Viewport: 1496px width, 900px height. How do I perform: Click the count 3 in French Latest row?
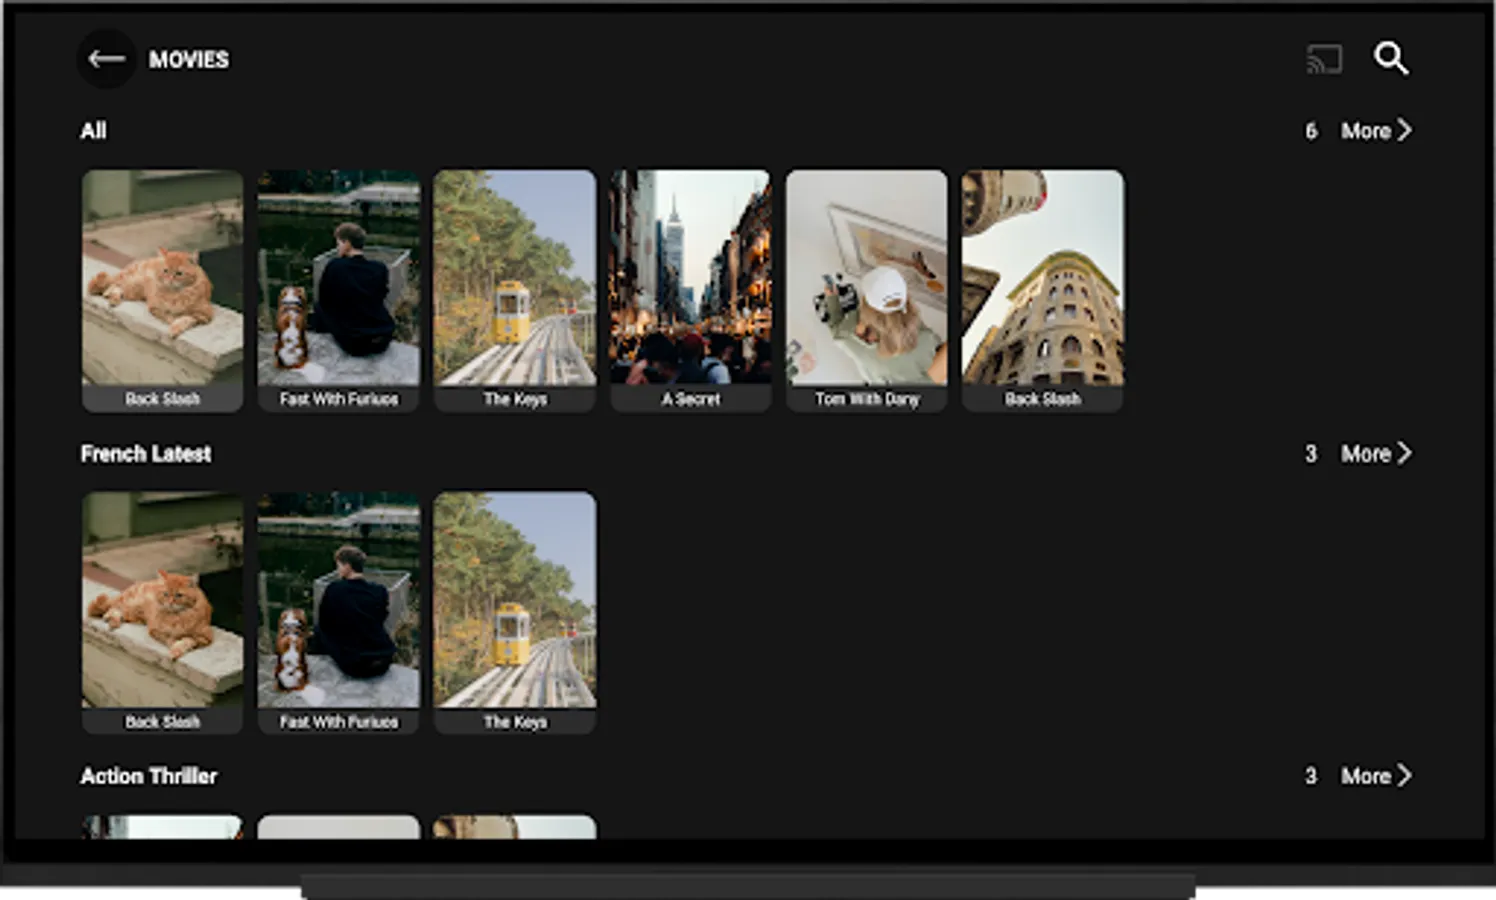tap(1311, 454)
